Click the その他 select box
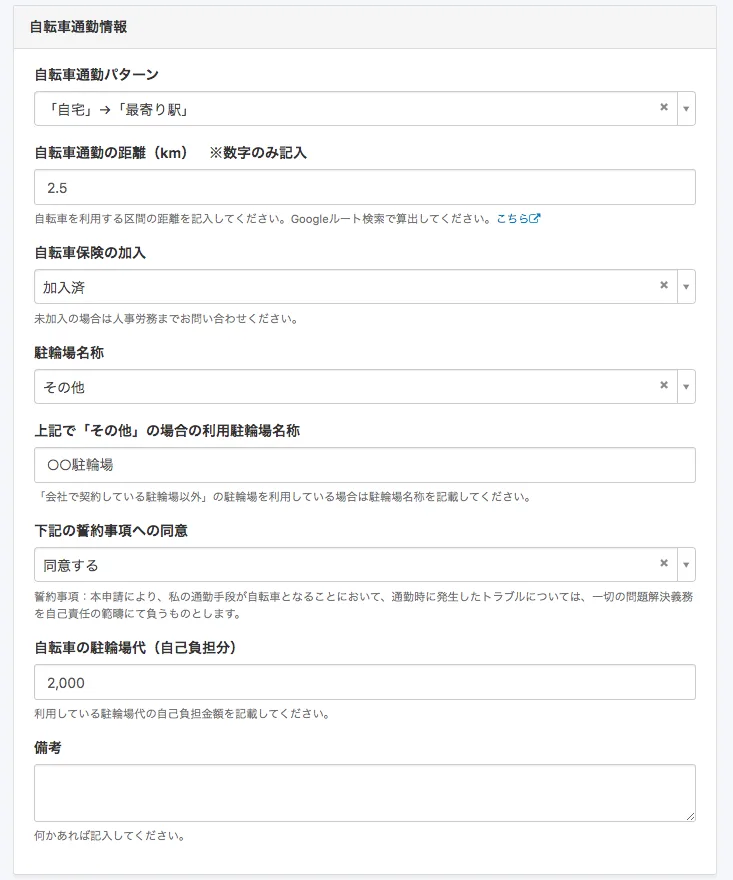733x880 pixels. coord(365,386)
